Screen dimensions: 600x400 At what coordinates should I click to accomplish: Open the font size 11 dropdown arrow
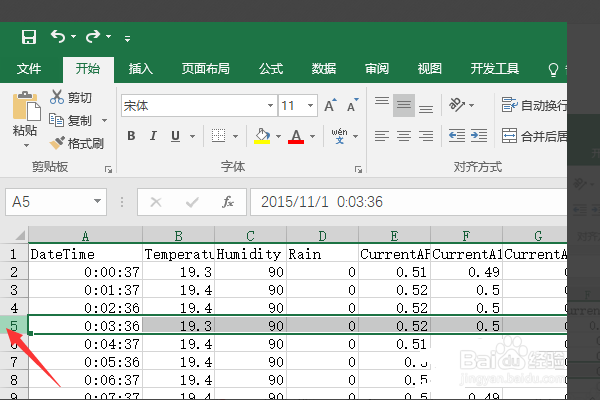[x=310, y=105]
